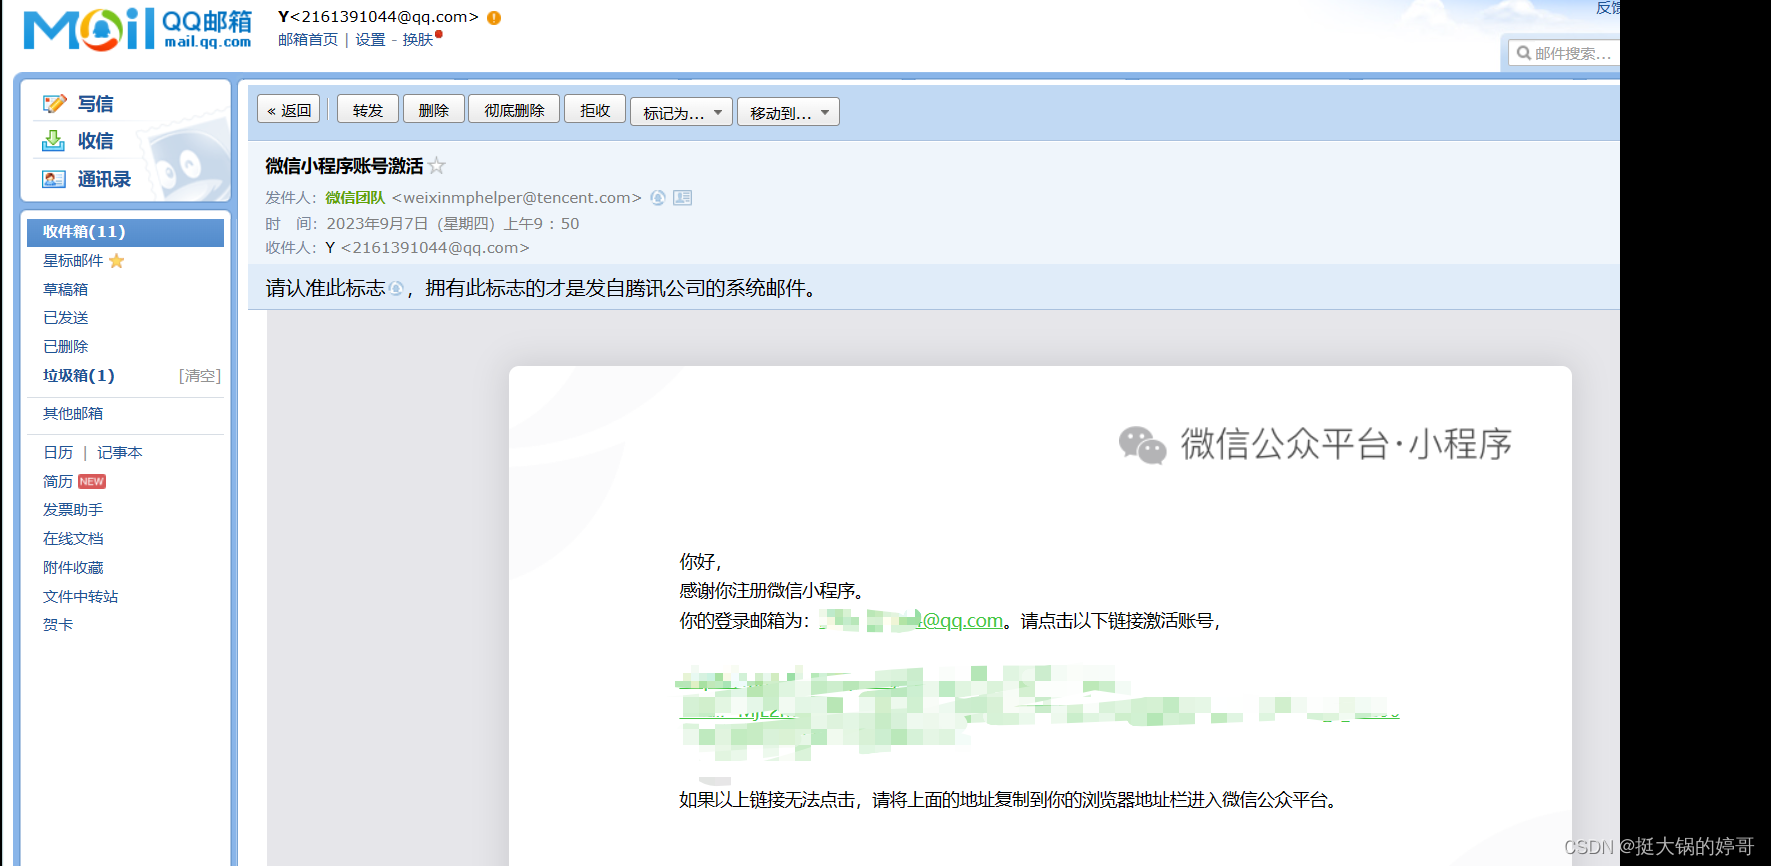This screenshot has height=866, width=1771.
Task: Star the email title 微信小程序账号激活
Action: 437,166
